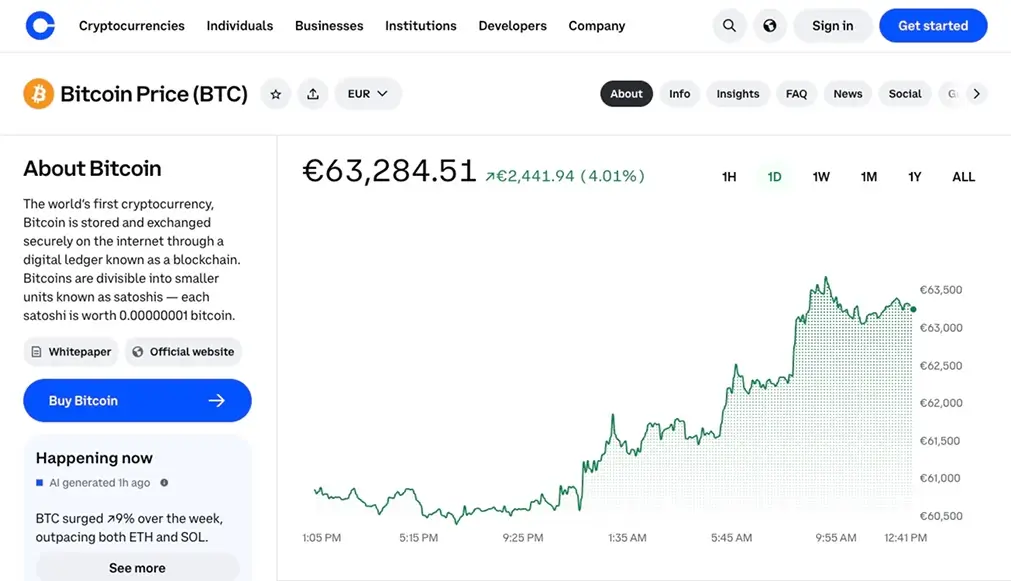Click the globe language icon

pos(769,25)
